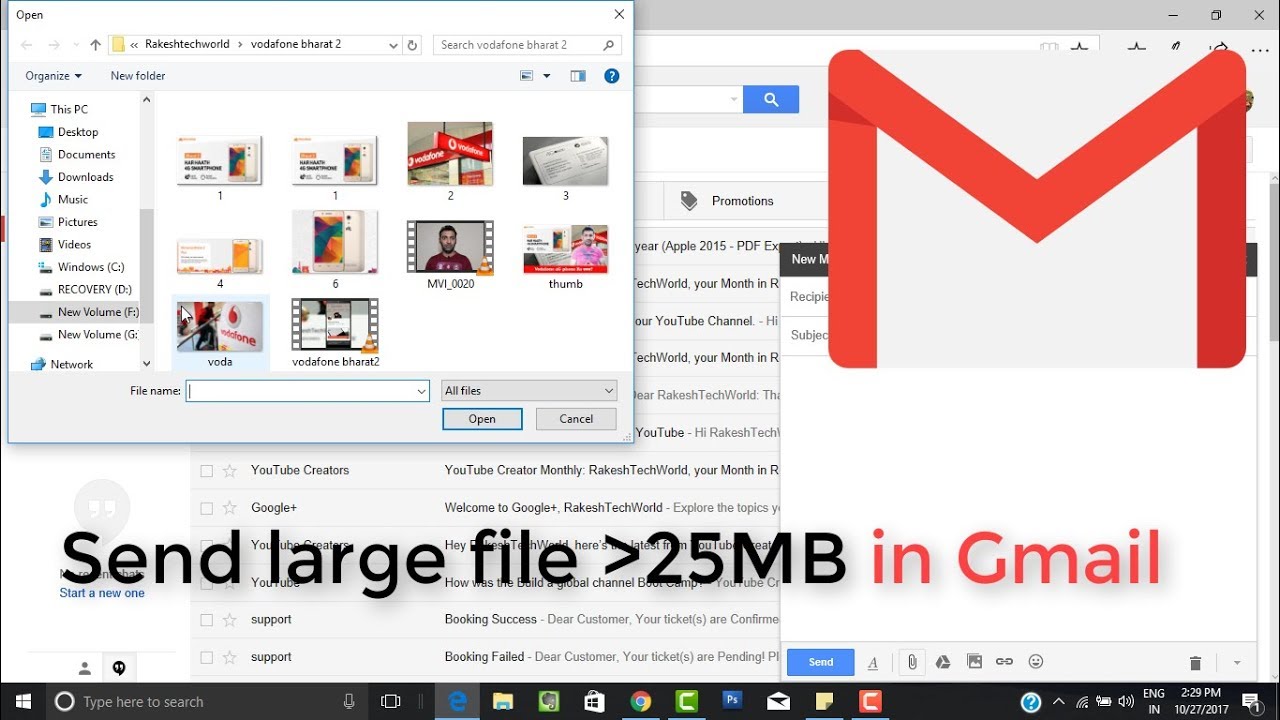This screenshot has width=1280, height=720.
Task: Open Microsoft Edge from the taskbar
Action: coord(458,702)
